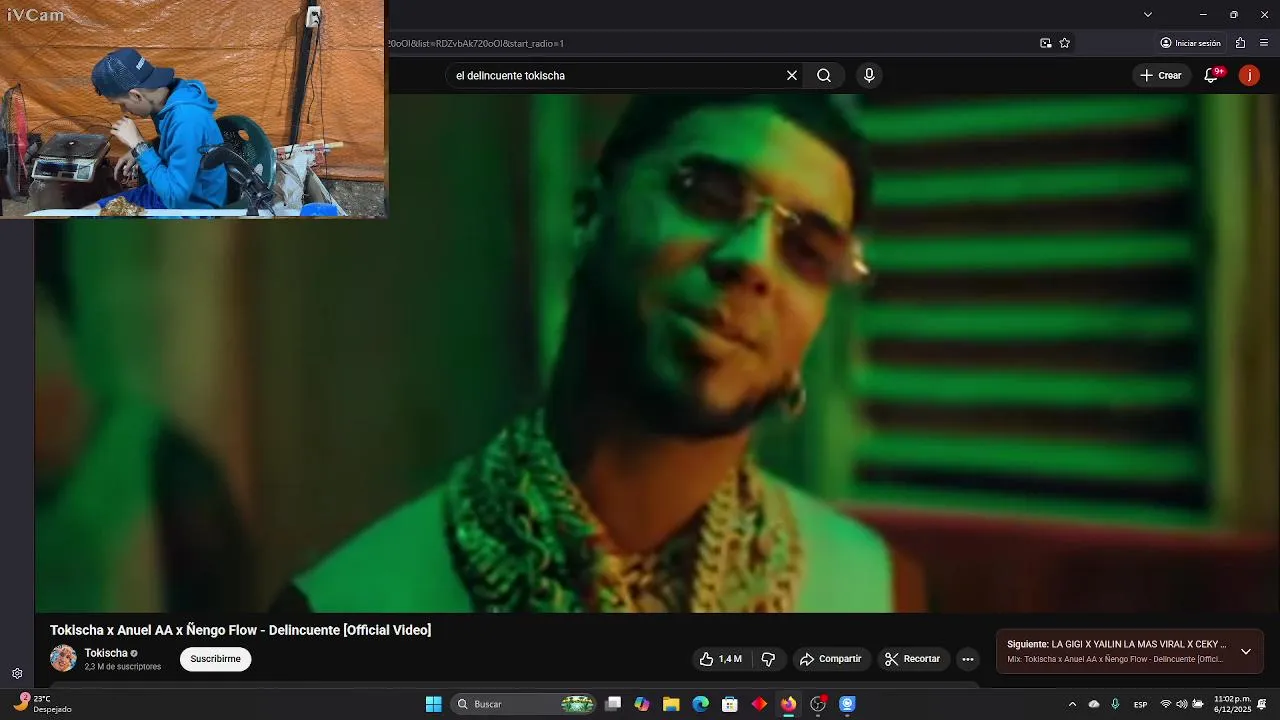Open the Windows Start menu
This screenshot has width=1280, height=720.
click(x=433, y=704)
